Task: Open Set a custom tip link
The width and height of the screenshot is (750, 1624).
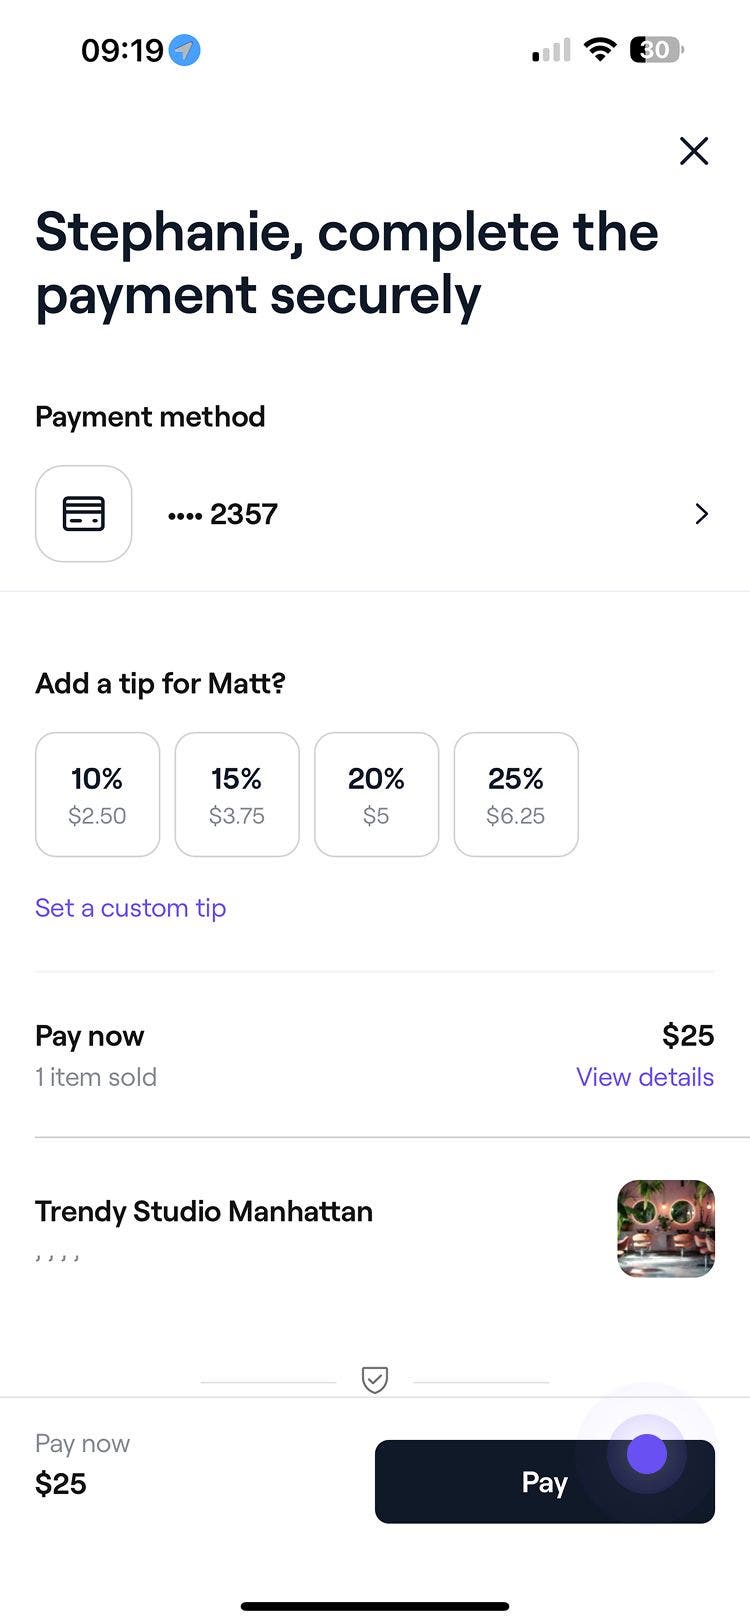Action: coord(130,908)
